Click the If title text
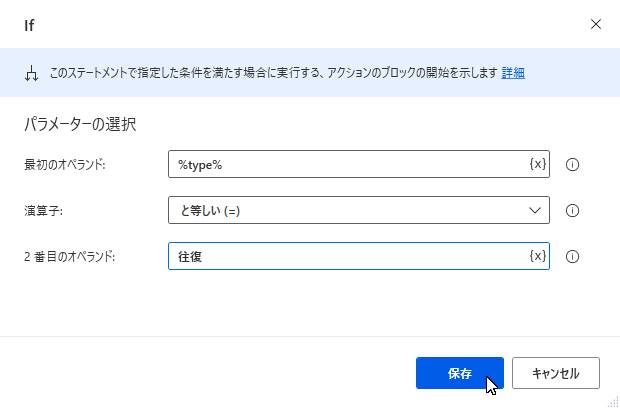Viewport: 620px width, 409px height. coord(29,25)
